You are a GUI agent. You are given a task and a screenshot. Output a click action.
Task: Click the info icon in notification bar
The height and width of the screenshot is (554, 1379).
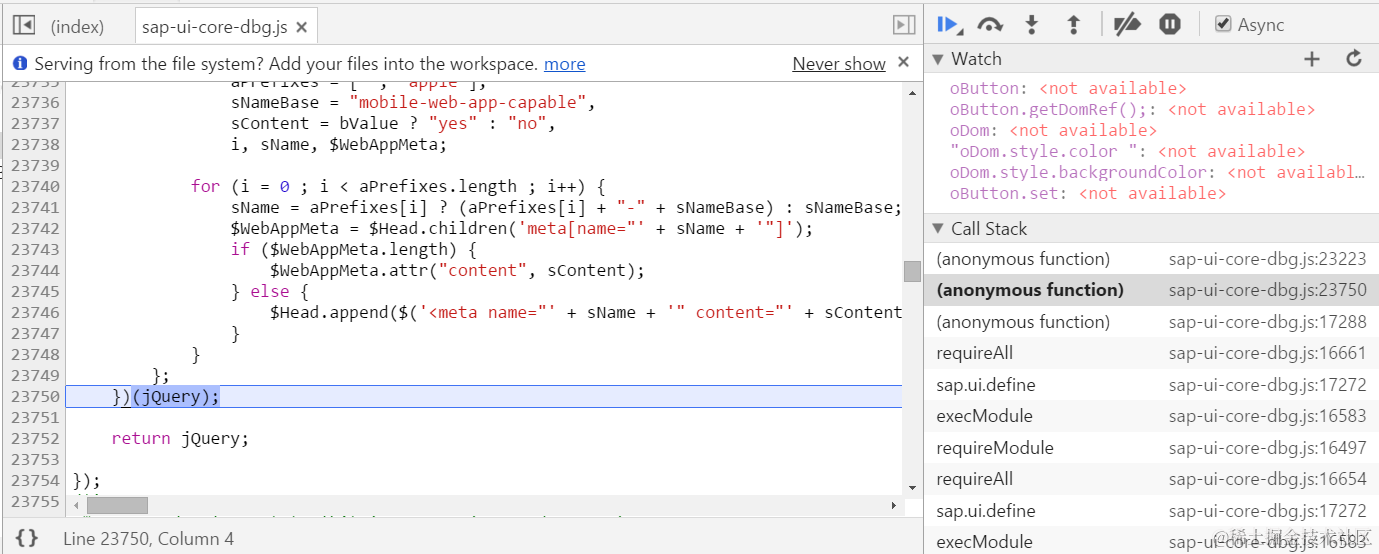[20, 64]
